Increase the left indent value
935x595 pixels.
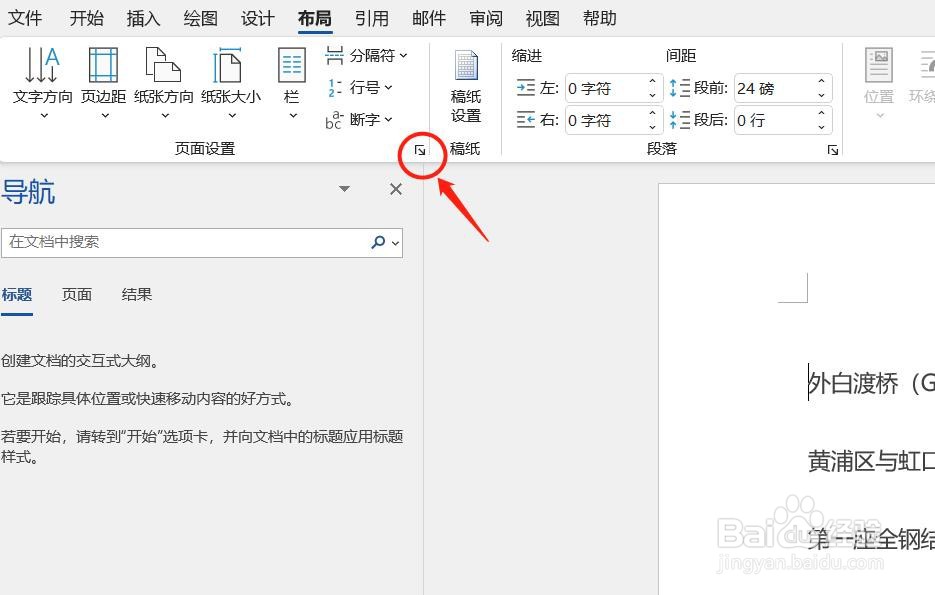click(x=652, y=81)
